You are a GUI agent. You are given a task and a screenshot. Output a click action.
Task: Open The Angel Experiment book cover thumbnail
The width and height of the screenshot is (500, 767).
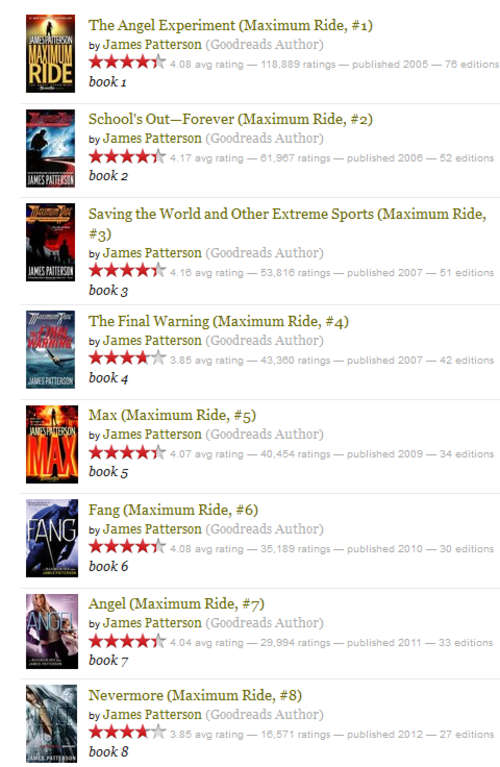click(50, 53)
